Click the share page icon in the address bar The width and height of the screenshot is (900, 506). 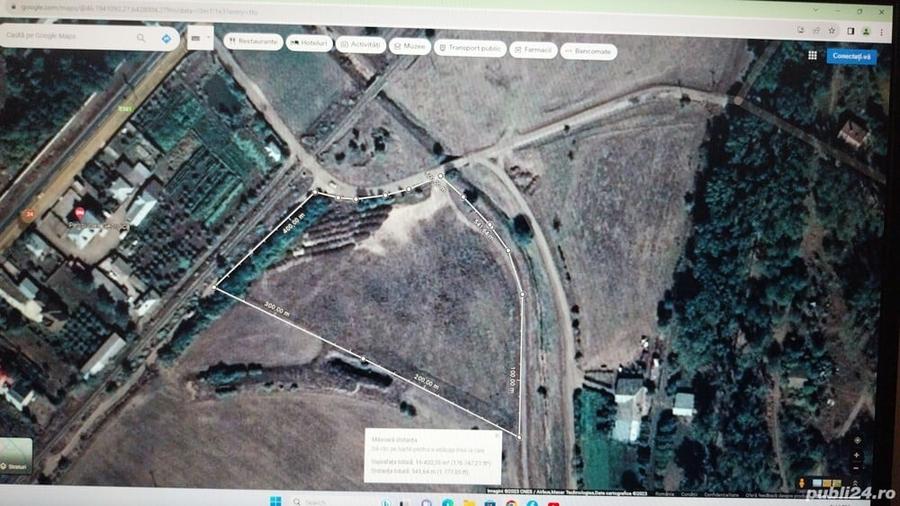(x=816, y=30)
